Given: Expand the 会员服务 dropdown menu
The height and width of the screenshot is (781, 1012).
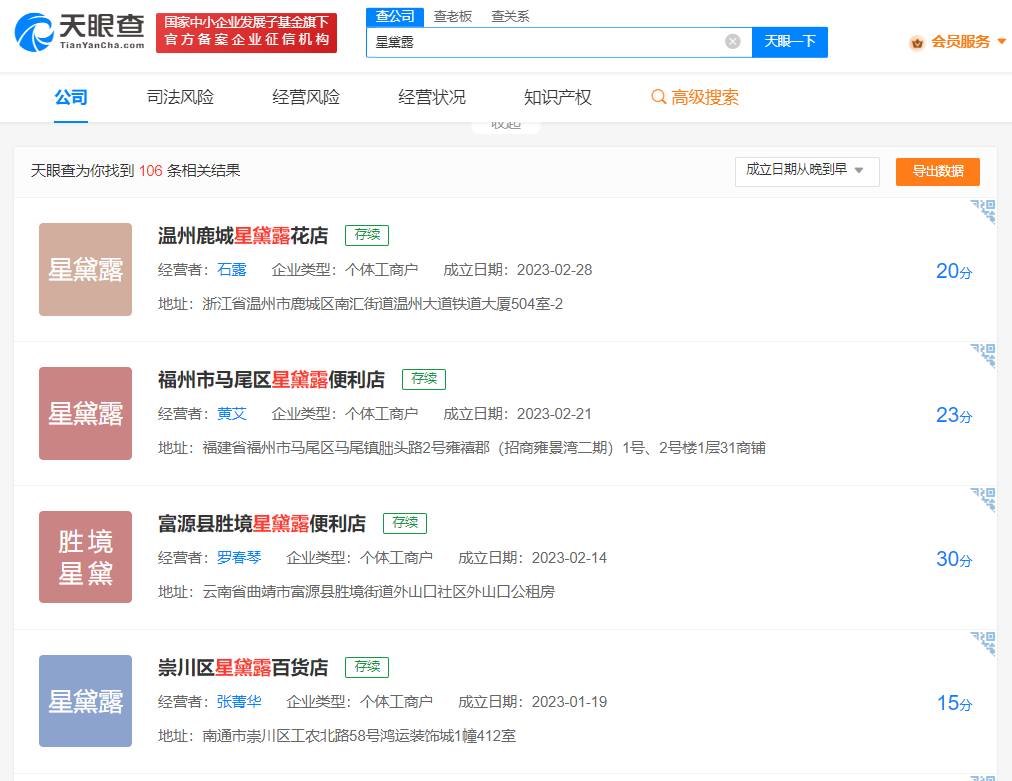Looking at the screenshot, I should [x=1001, y=42].
